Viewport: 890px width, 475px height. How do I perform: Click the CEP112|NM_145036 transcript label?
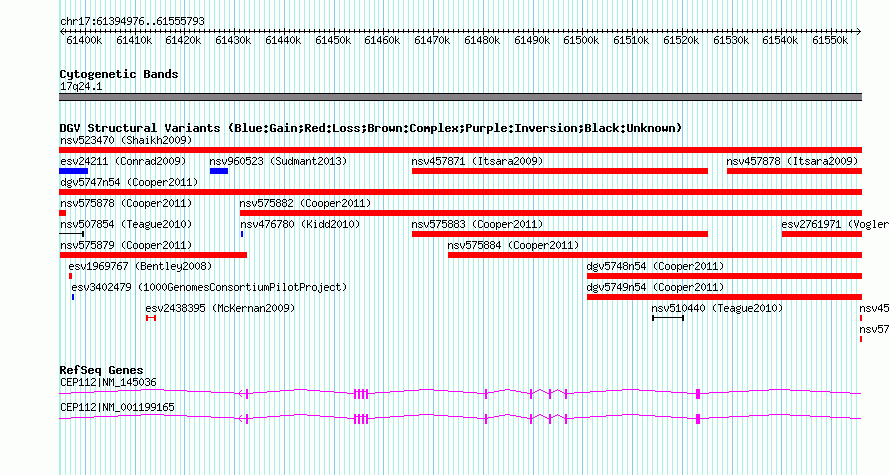pyautogui.click(x=108, y=382)
